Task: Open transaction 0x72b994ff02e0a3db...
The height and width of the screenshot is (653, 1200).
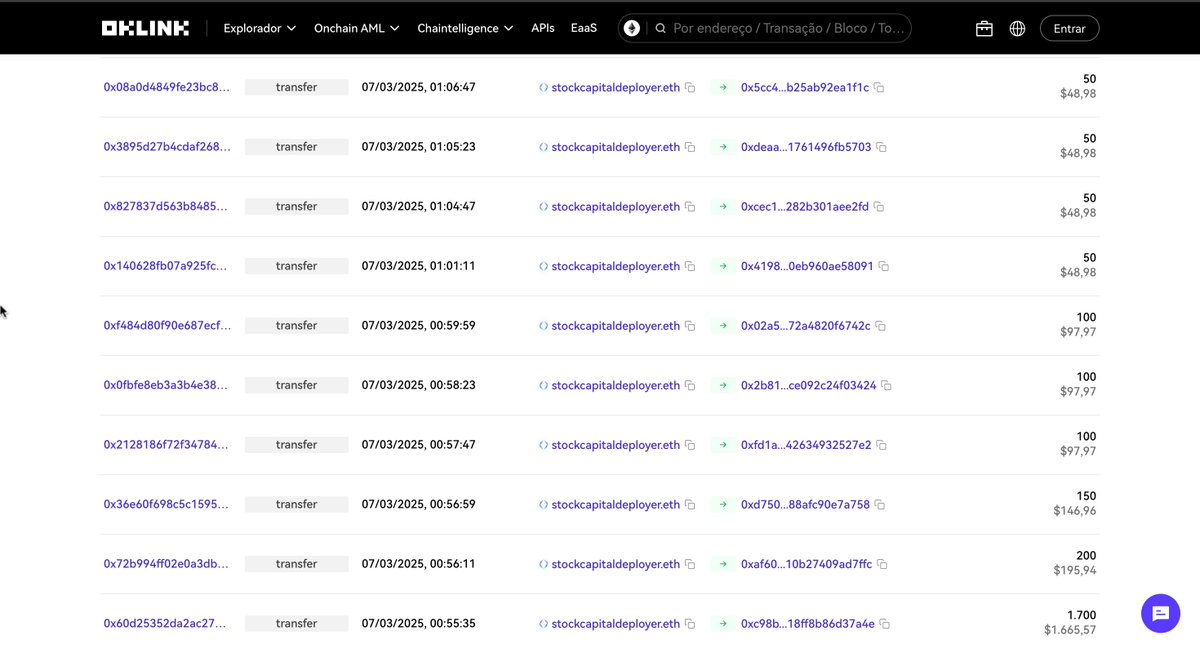Action: point(167,564)
